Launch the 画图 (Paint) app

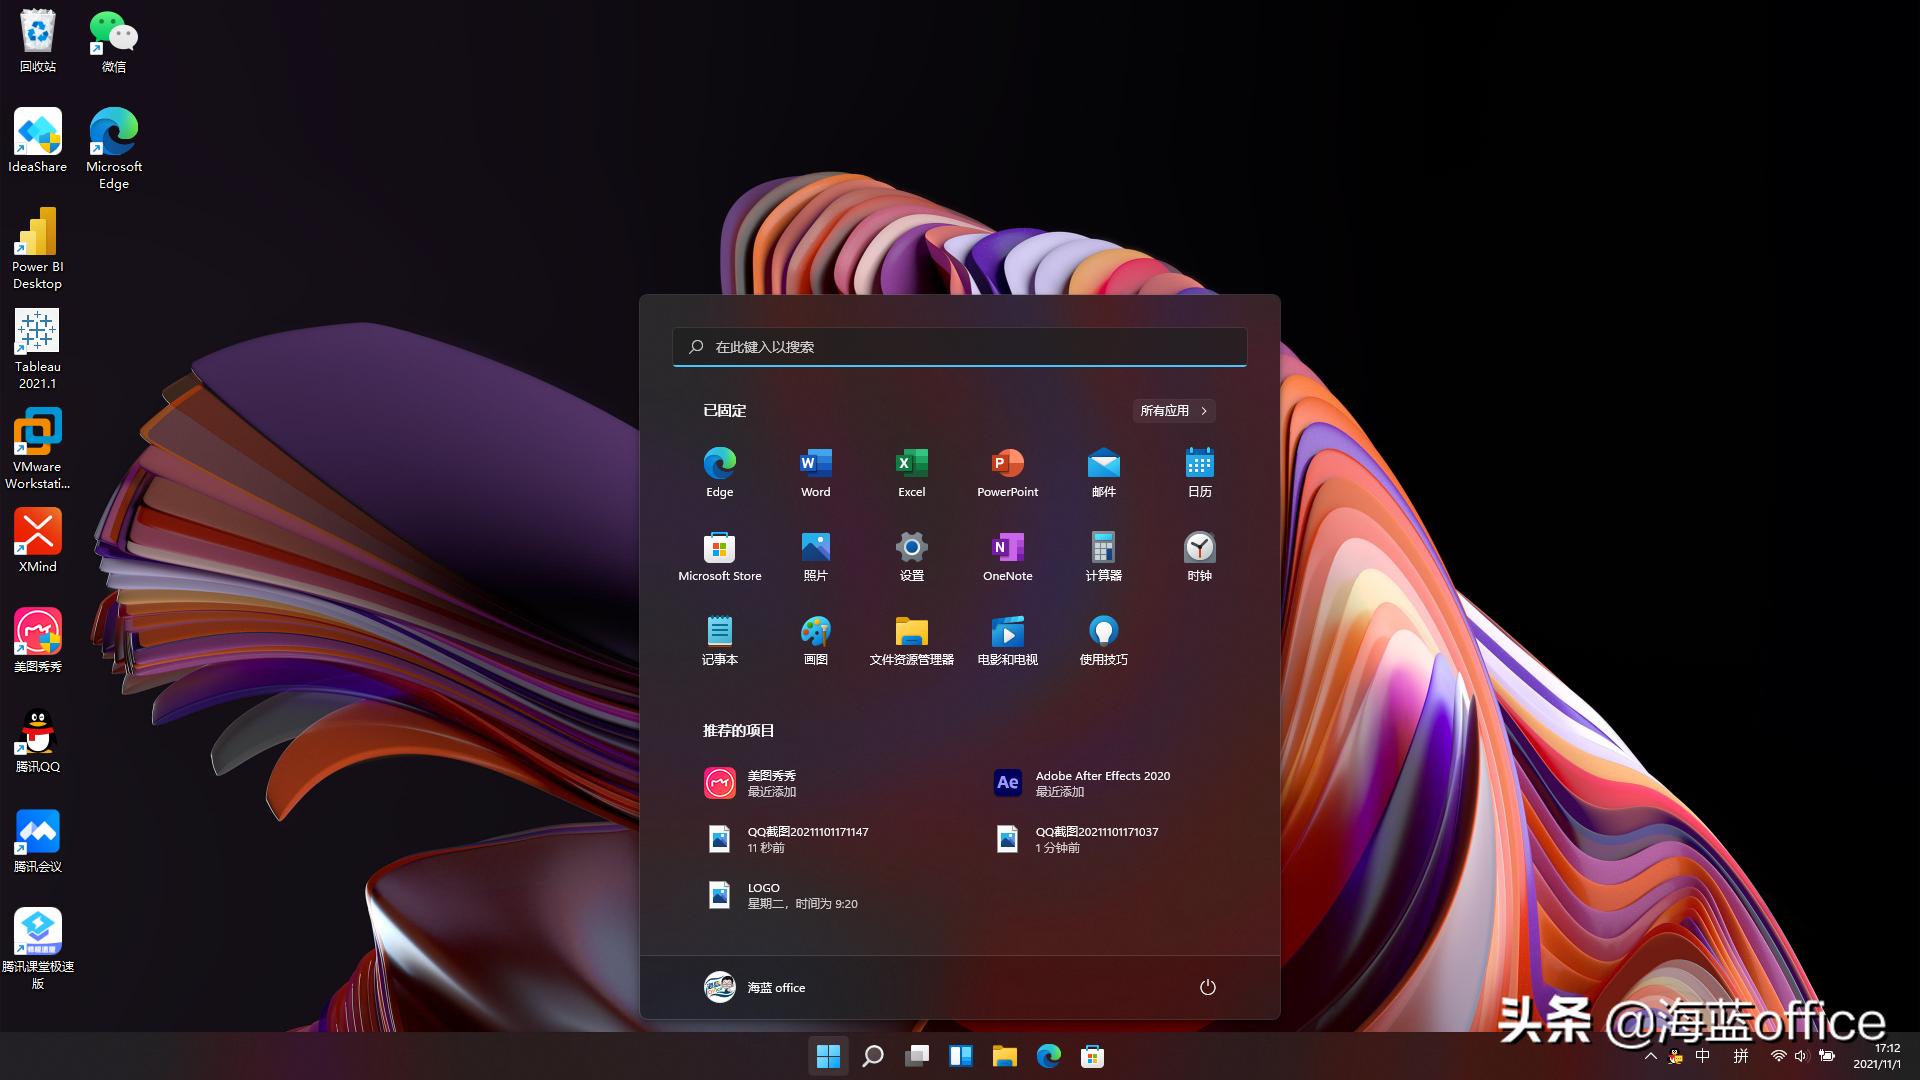pos(815,639)
